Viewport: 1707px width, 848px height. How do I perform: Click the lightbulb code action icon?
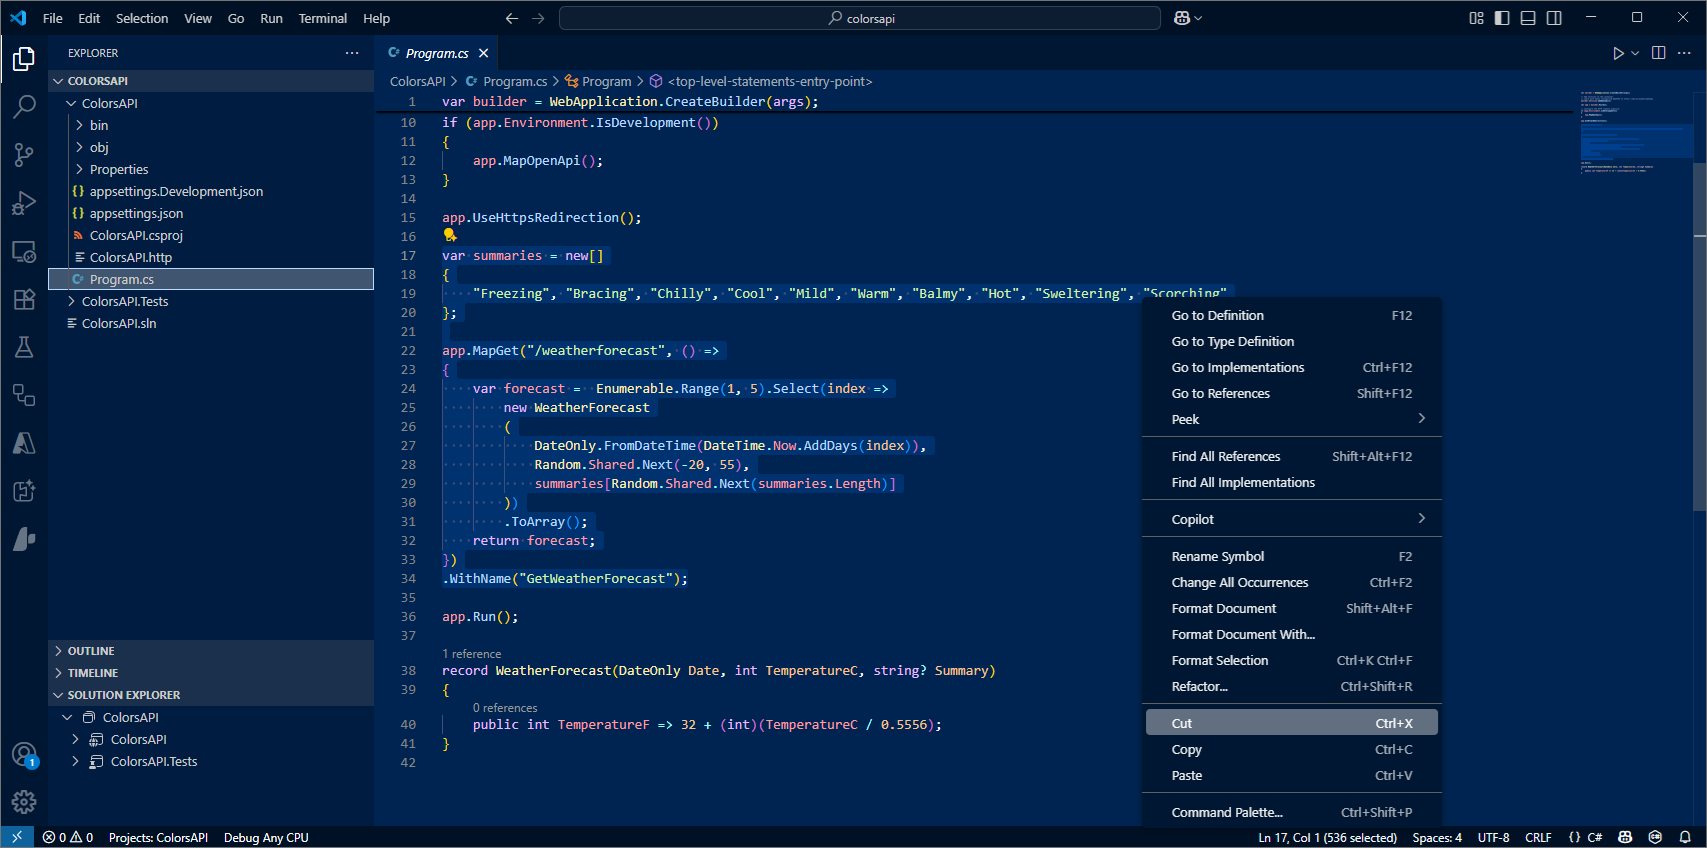(450, 236)
